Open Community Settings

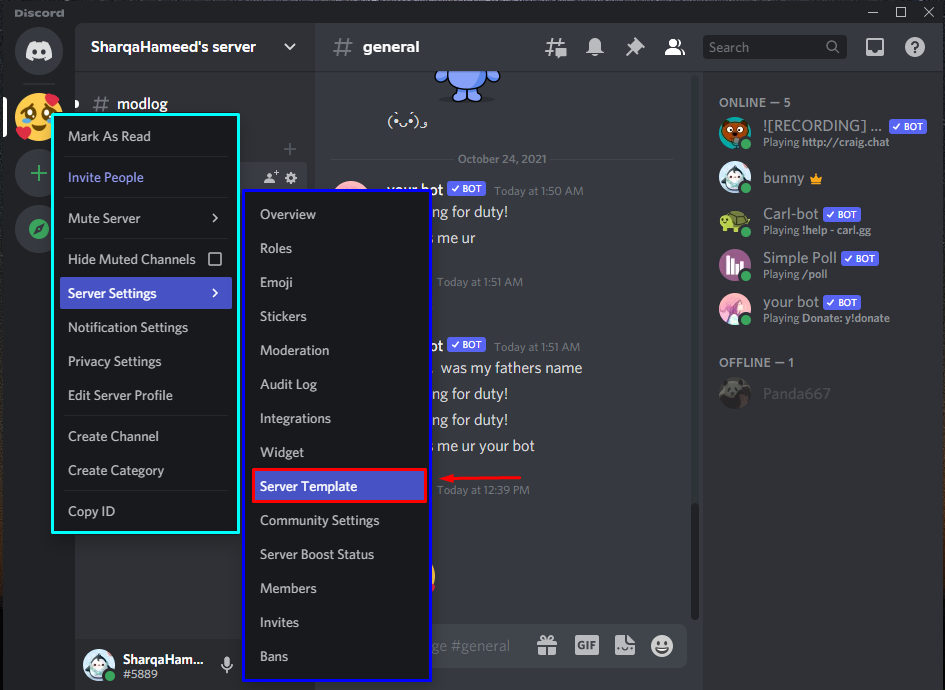point(339,520)
